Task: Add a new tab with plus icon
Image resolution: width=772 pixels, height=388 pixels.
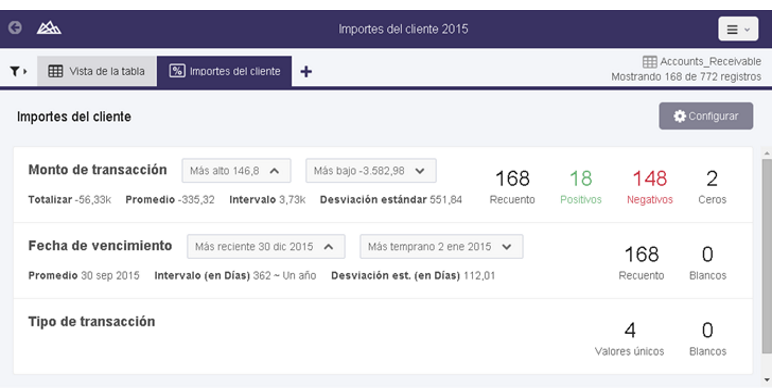Action: 306,72
